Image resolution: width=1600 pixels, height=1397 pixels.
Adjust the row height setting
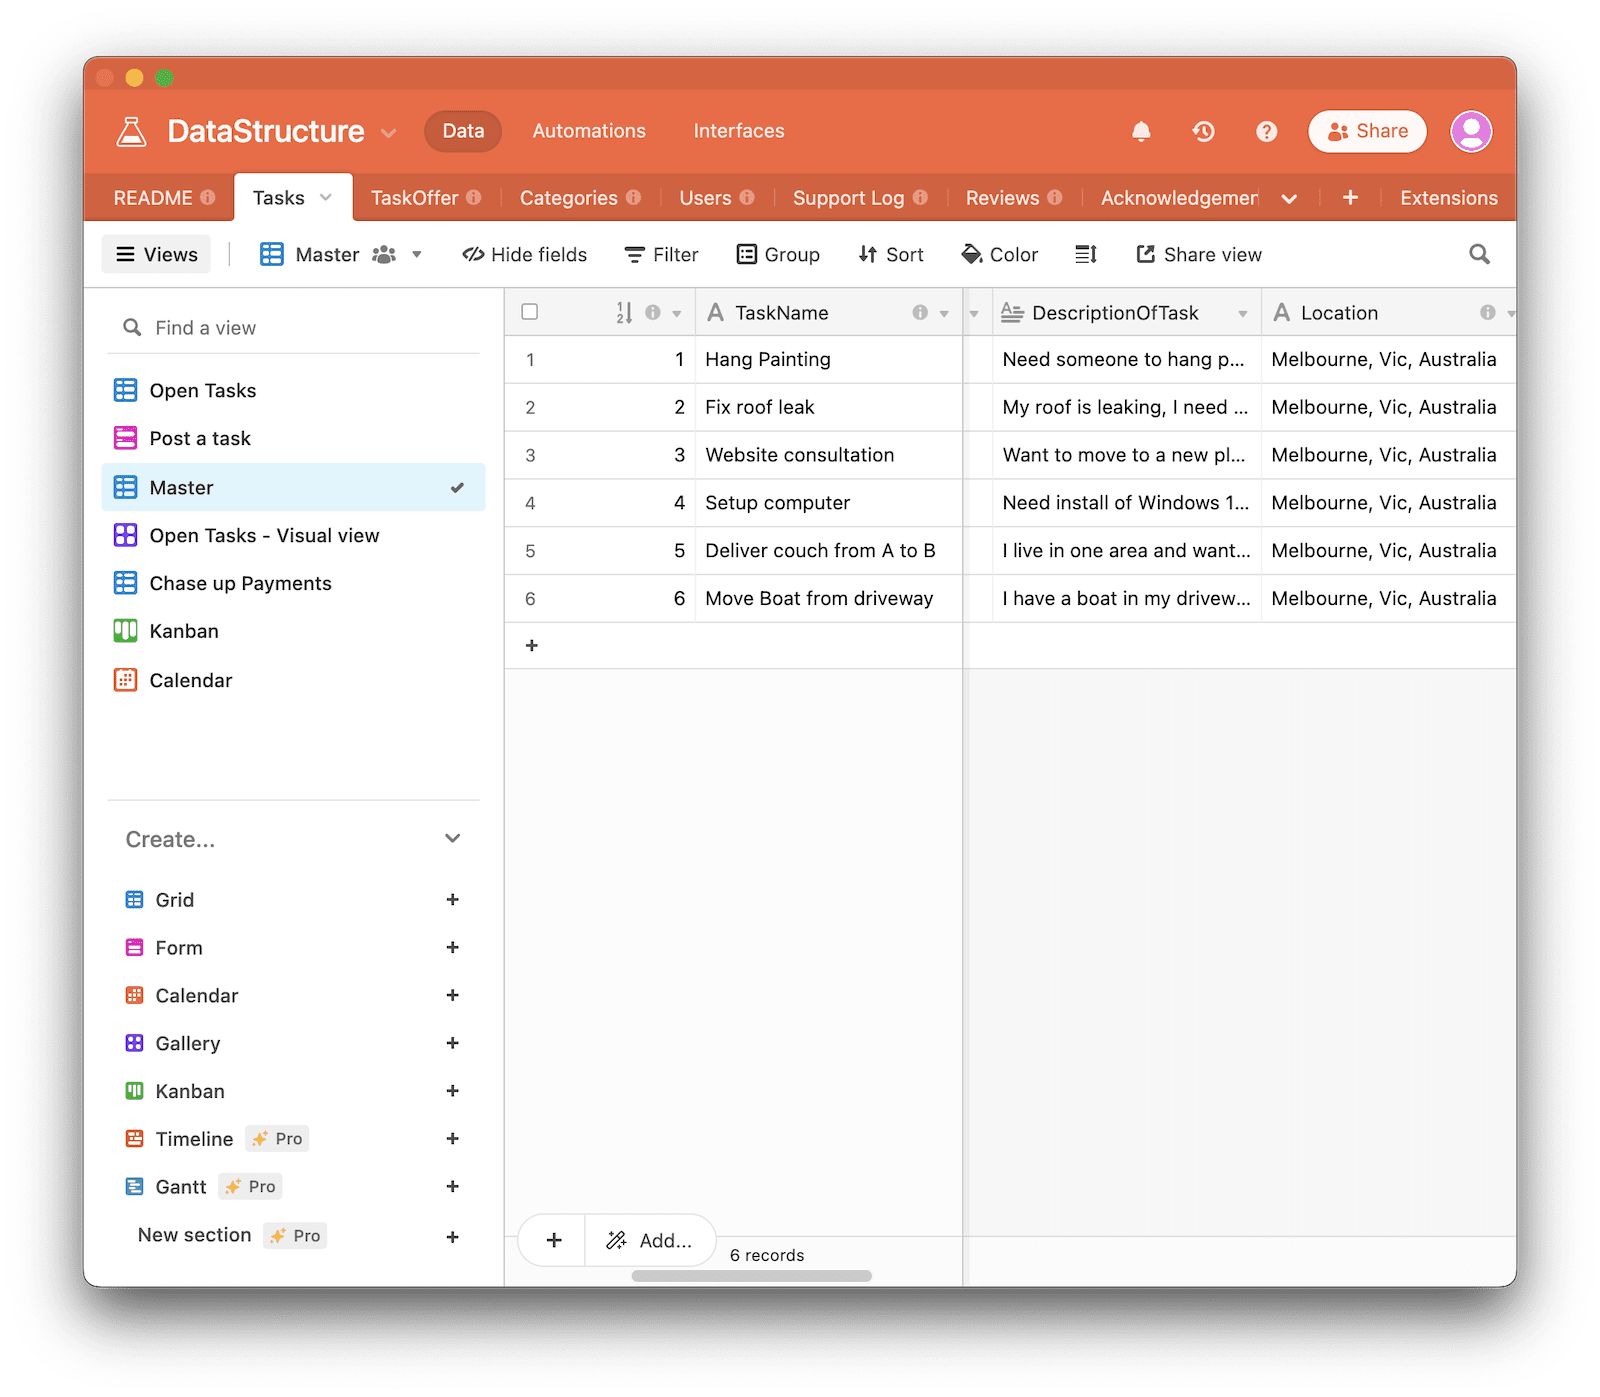1086,254
